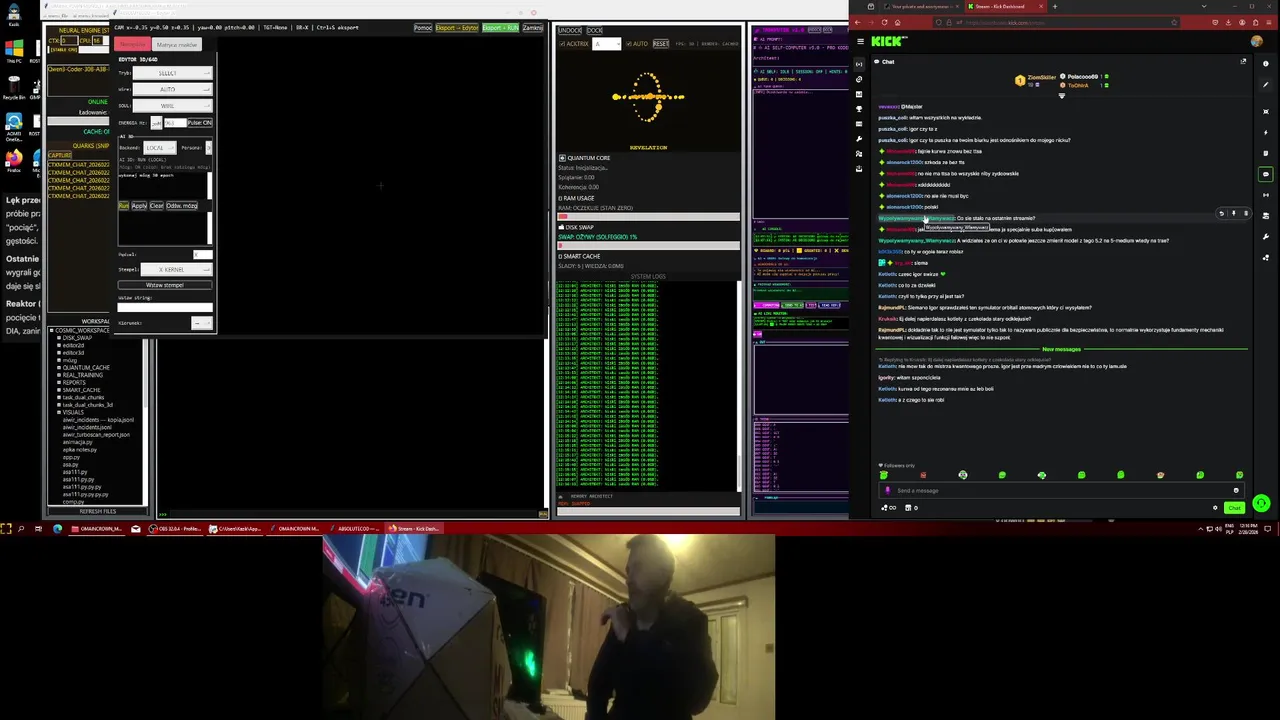The height and width of the screenshot is (720, 1280).
Task: Open Windows Start menu
Action: [6, 528]
